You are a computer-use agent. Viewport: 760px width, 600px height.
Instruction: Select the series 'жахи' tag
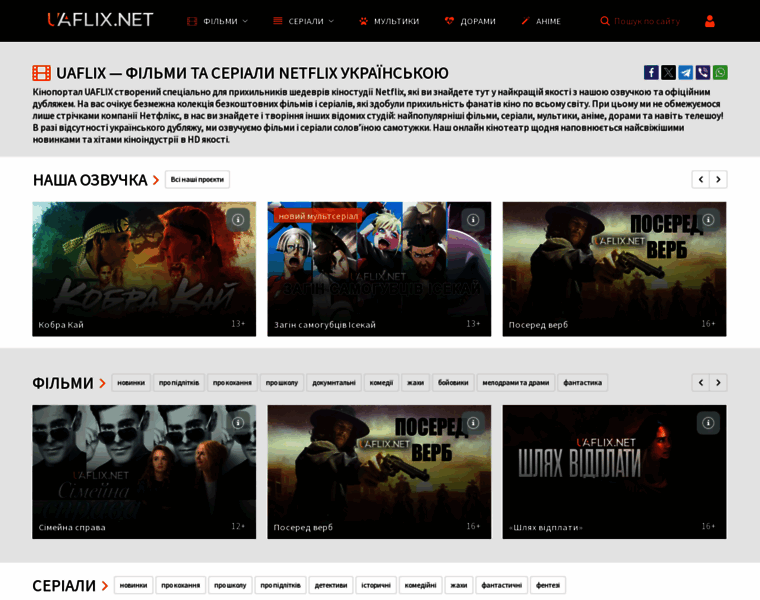[x=459, y=585]
